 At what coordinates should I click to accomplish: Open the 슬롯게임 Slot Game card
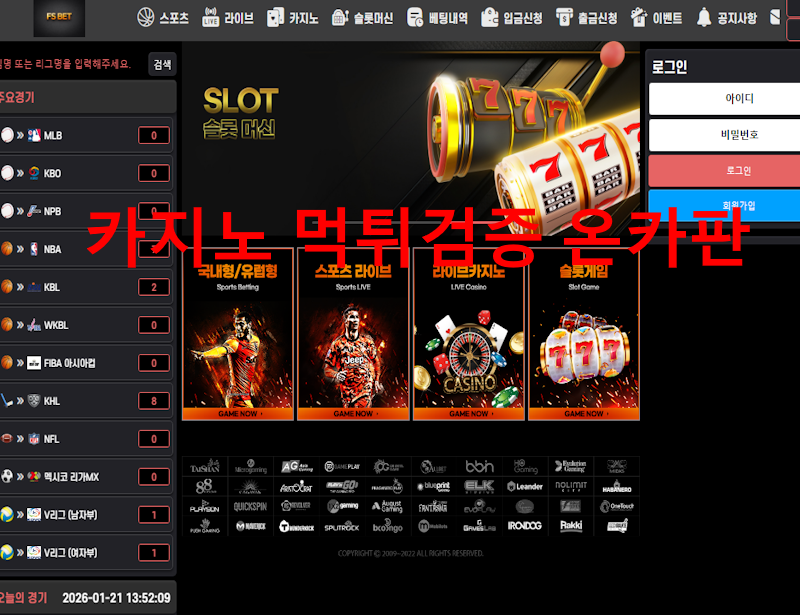584,334
